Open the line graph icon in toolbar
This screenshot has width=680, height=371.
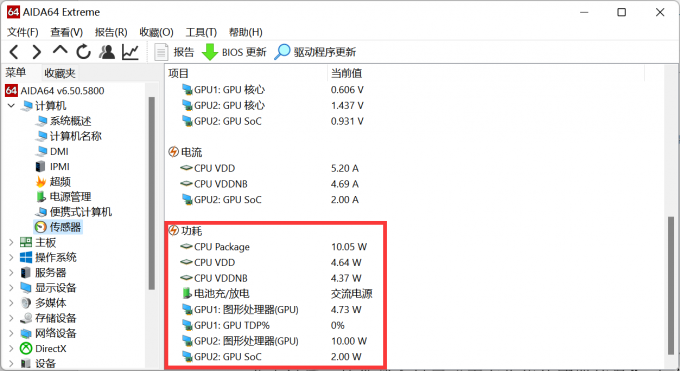click(130, 52)
